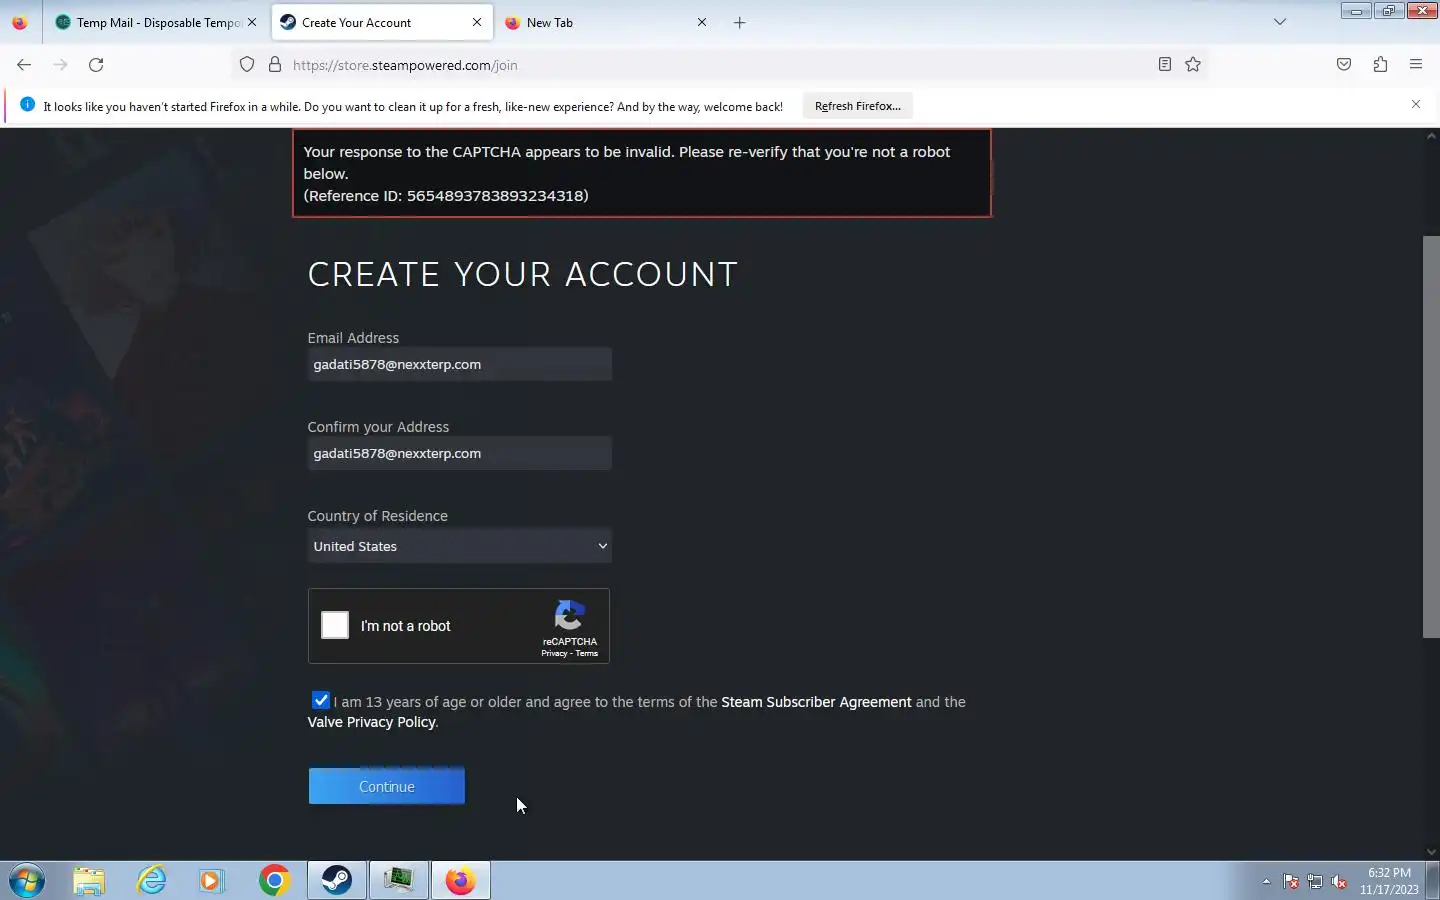1440x900 pixels.
Task: Open the reCAPTCHA Privacy link
Action: 554,653
